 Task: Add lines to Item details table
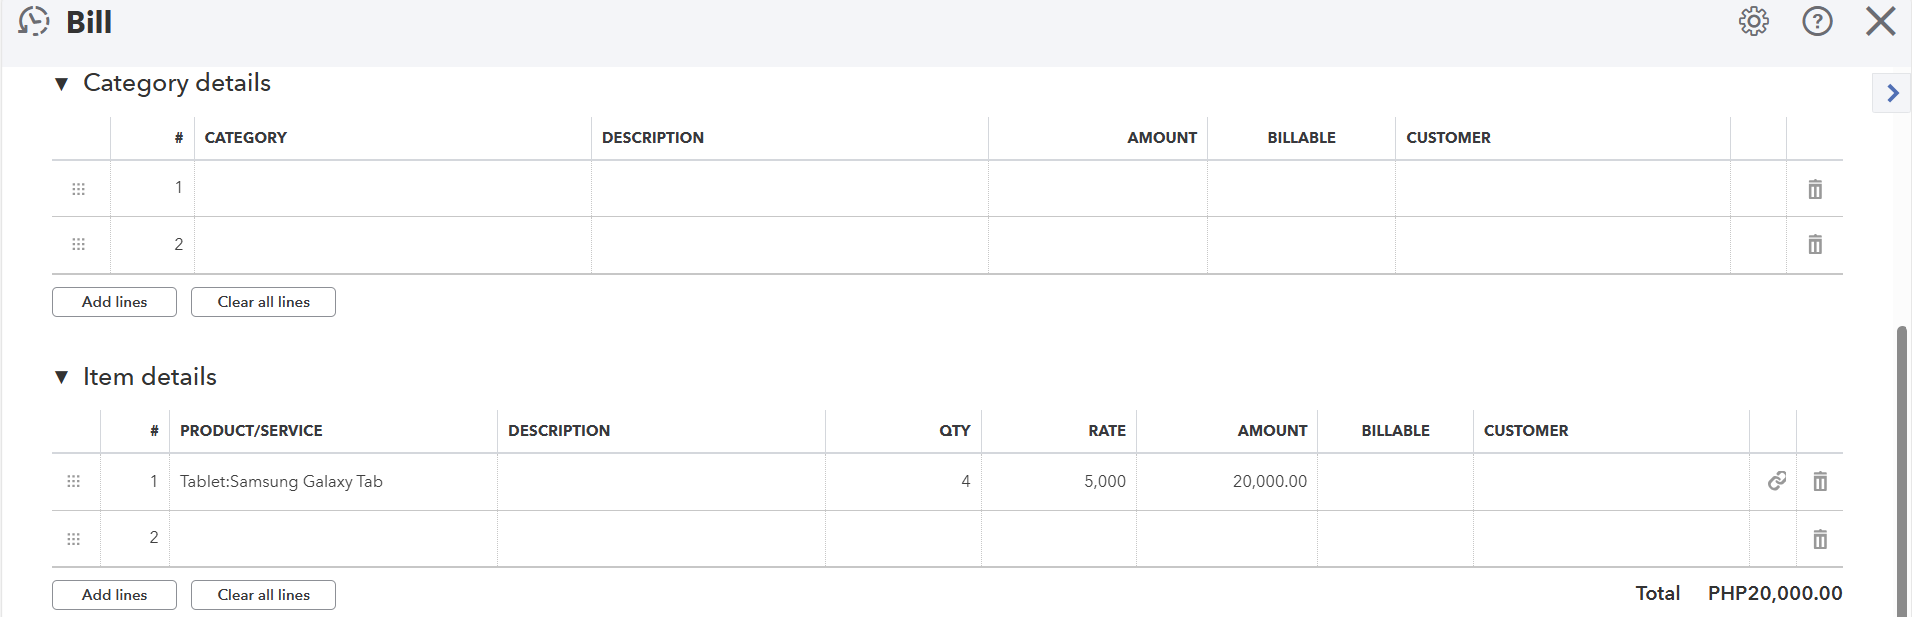pos(114,595)
